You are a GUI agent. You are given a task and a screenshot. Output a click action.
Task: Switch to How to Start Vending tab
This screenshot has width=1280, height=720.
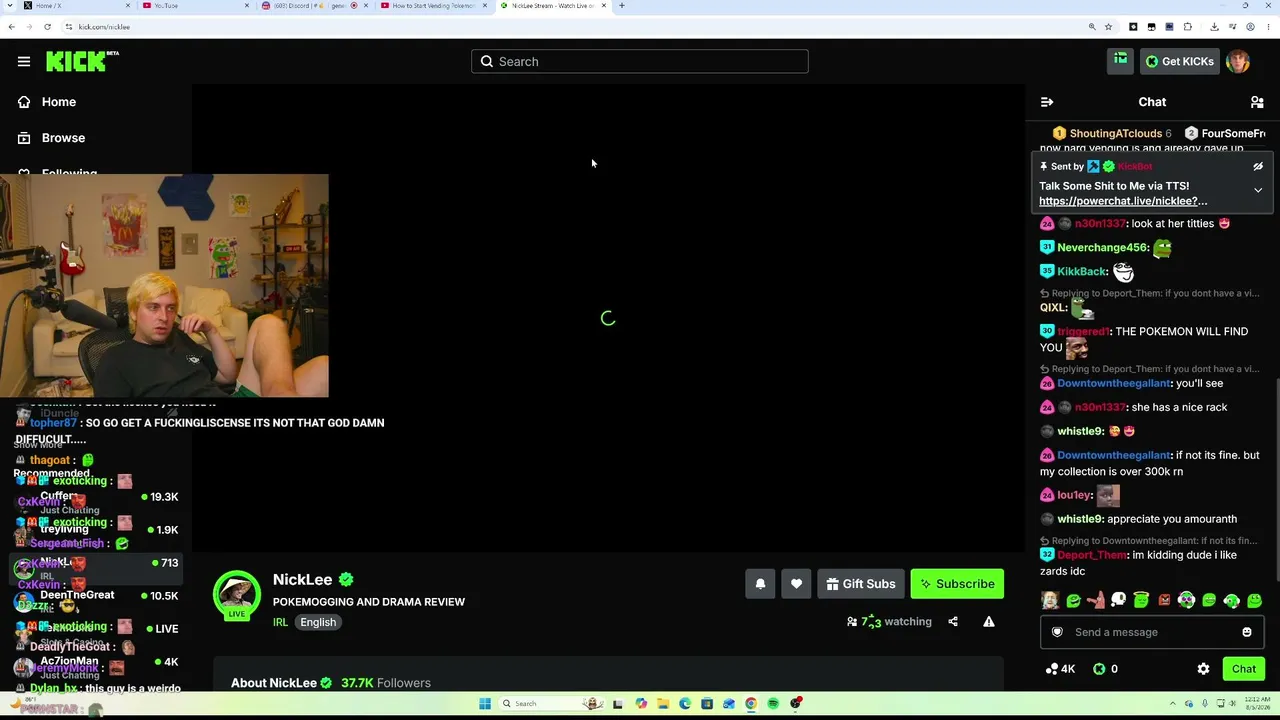[432, 6]
